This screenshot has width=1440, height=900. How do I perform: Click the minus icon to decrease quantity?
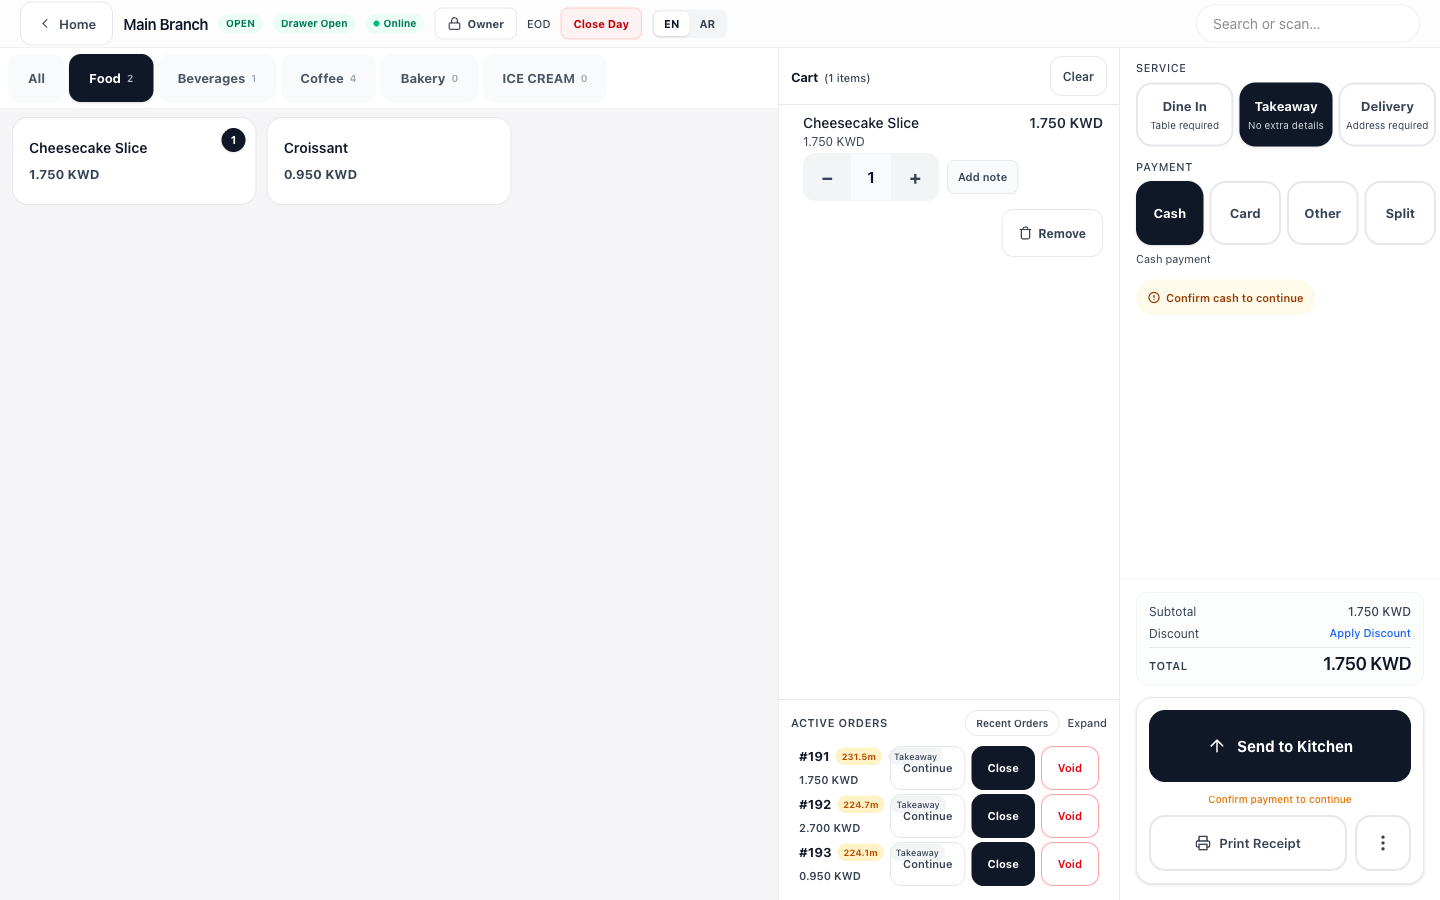[827, 177]
